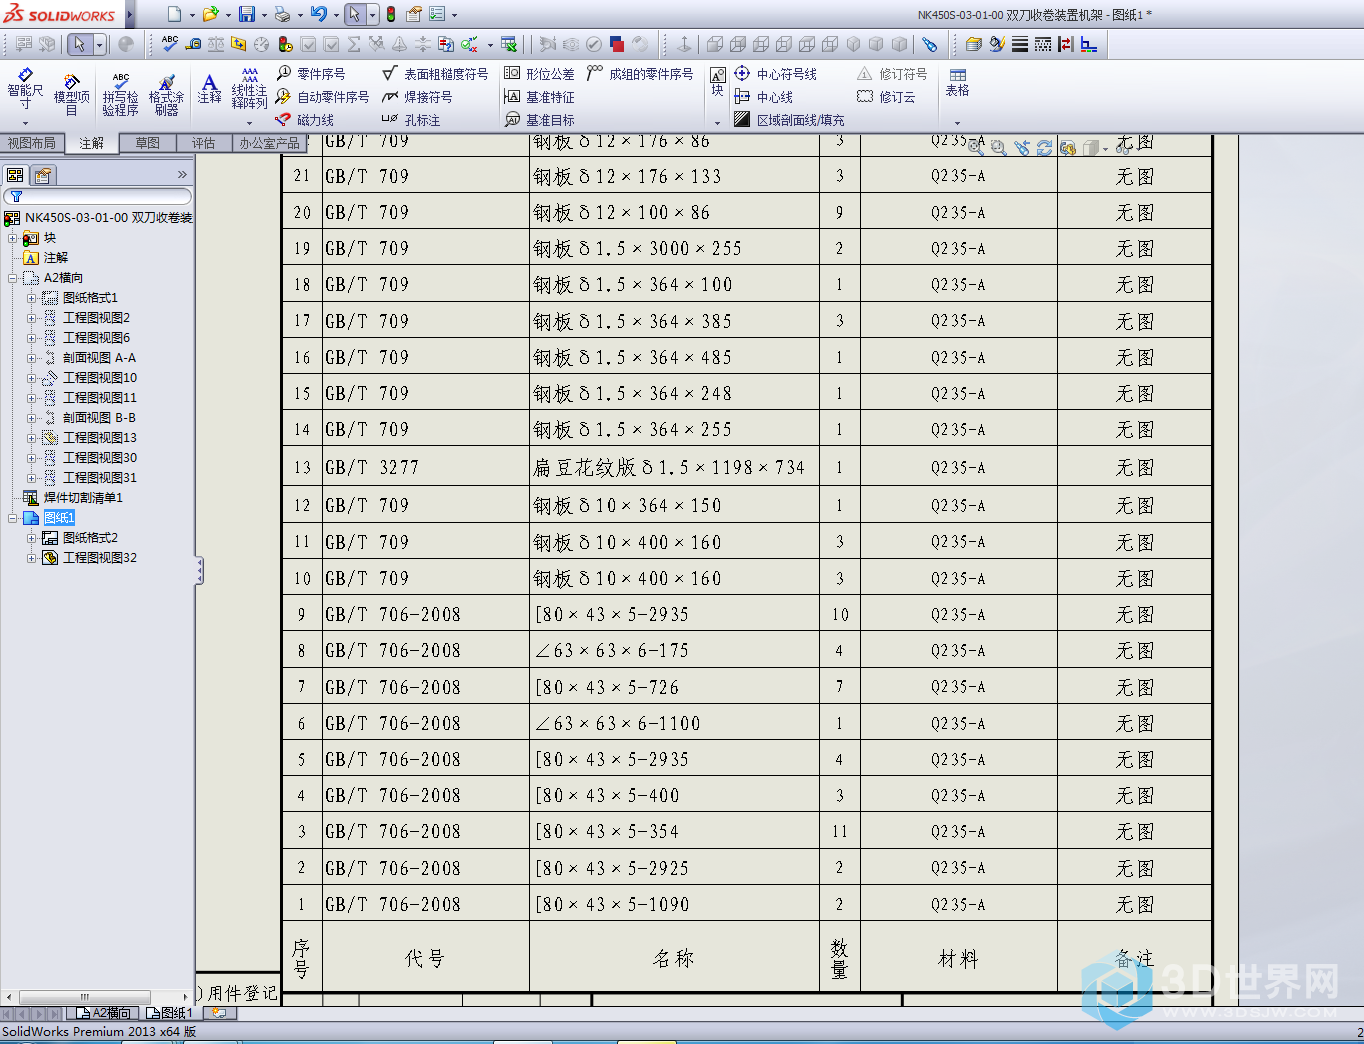Click the Model Items (模型项目) tool

pyautogui.click(x=71, y=94)
